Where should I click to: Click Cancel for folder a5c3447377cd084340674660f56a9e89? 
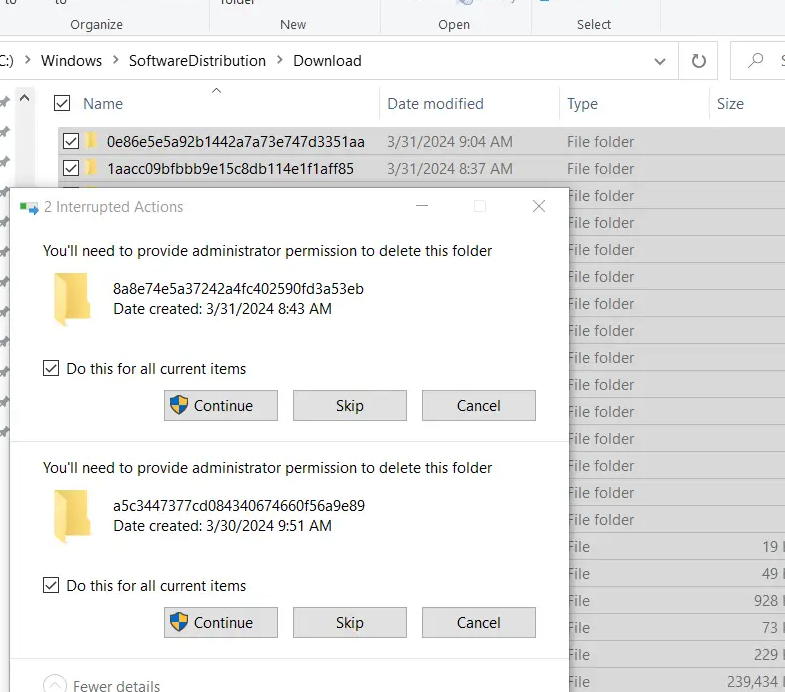coord(479,622)
